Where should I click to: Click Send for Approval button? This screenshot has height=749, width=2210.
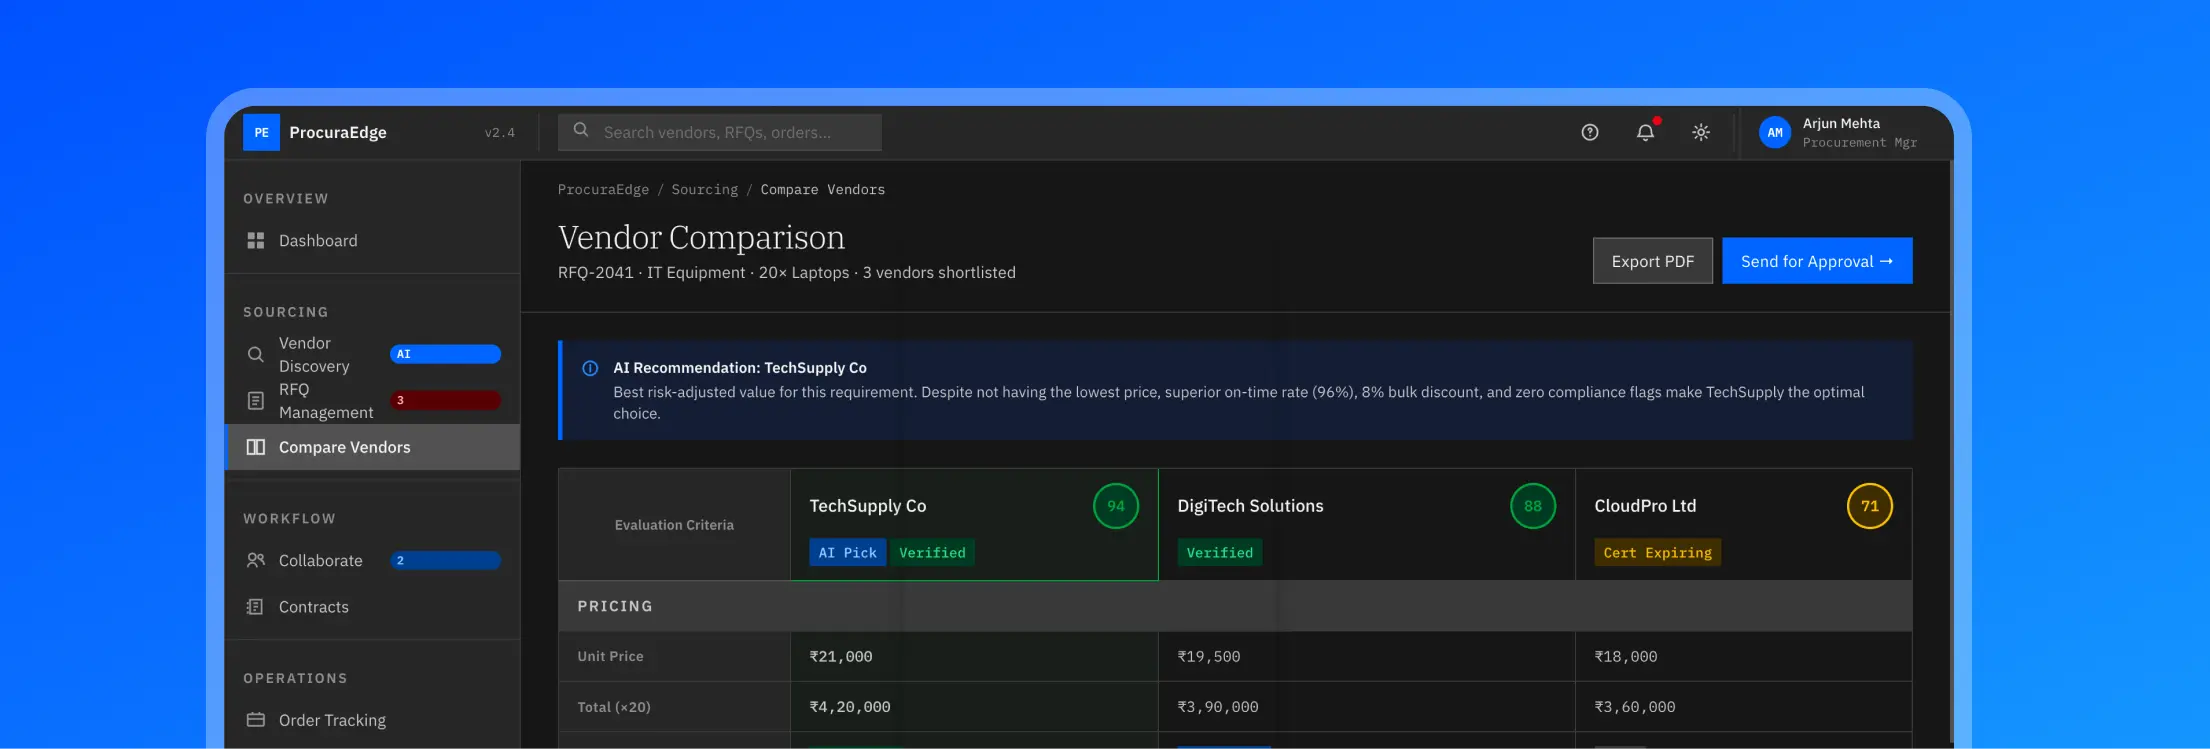(x=1817, y=261)
